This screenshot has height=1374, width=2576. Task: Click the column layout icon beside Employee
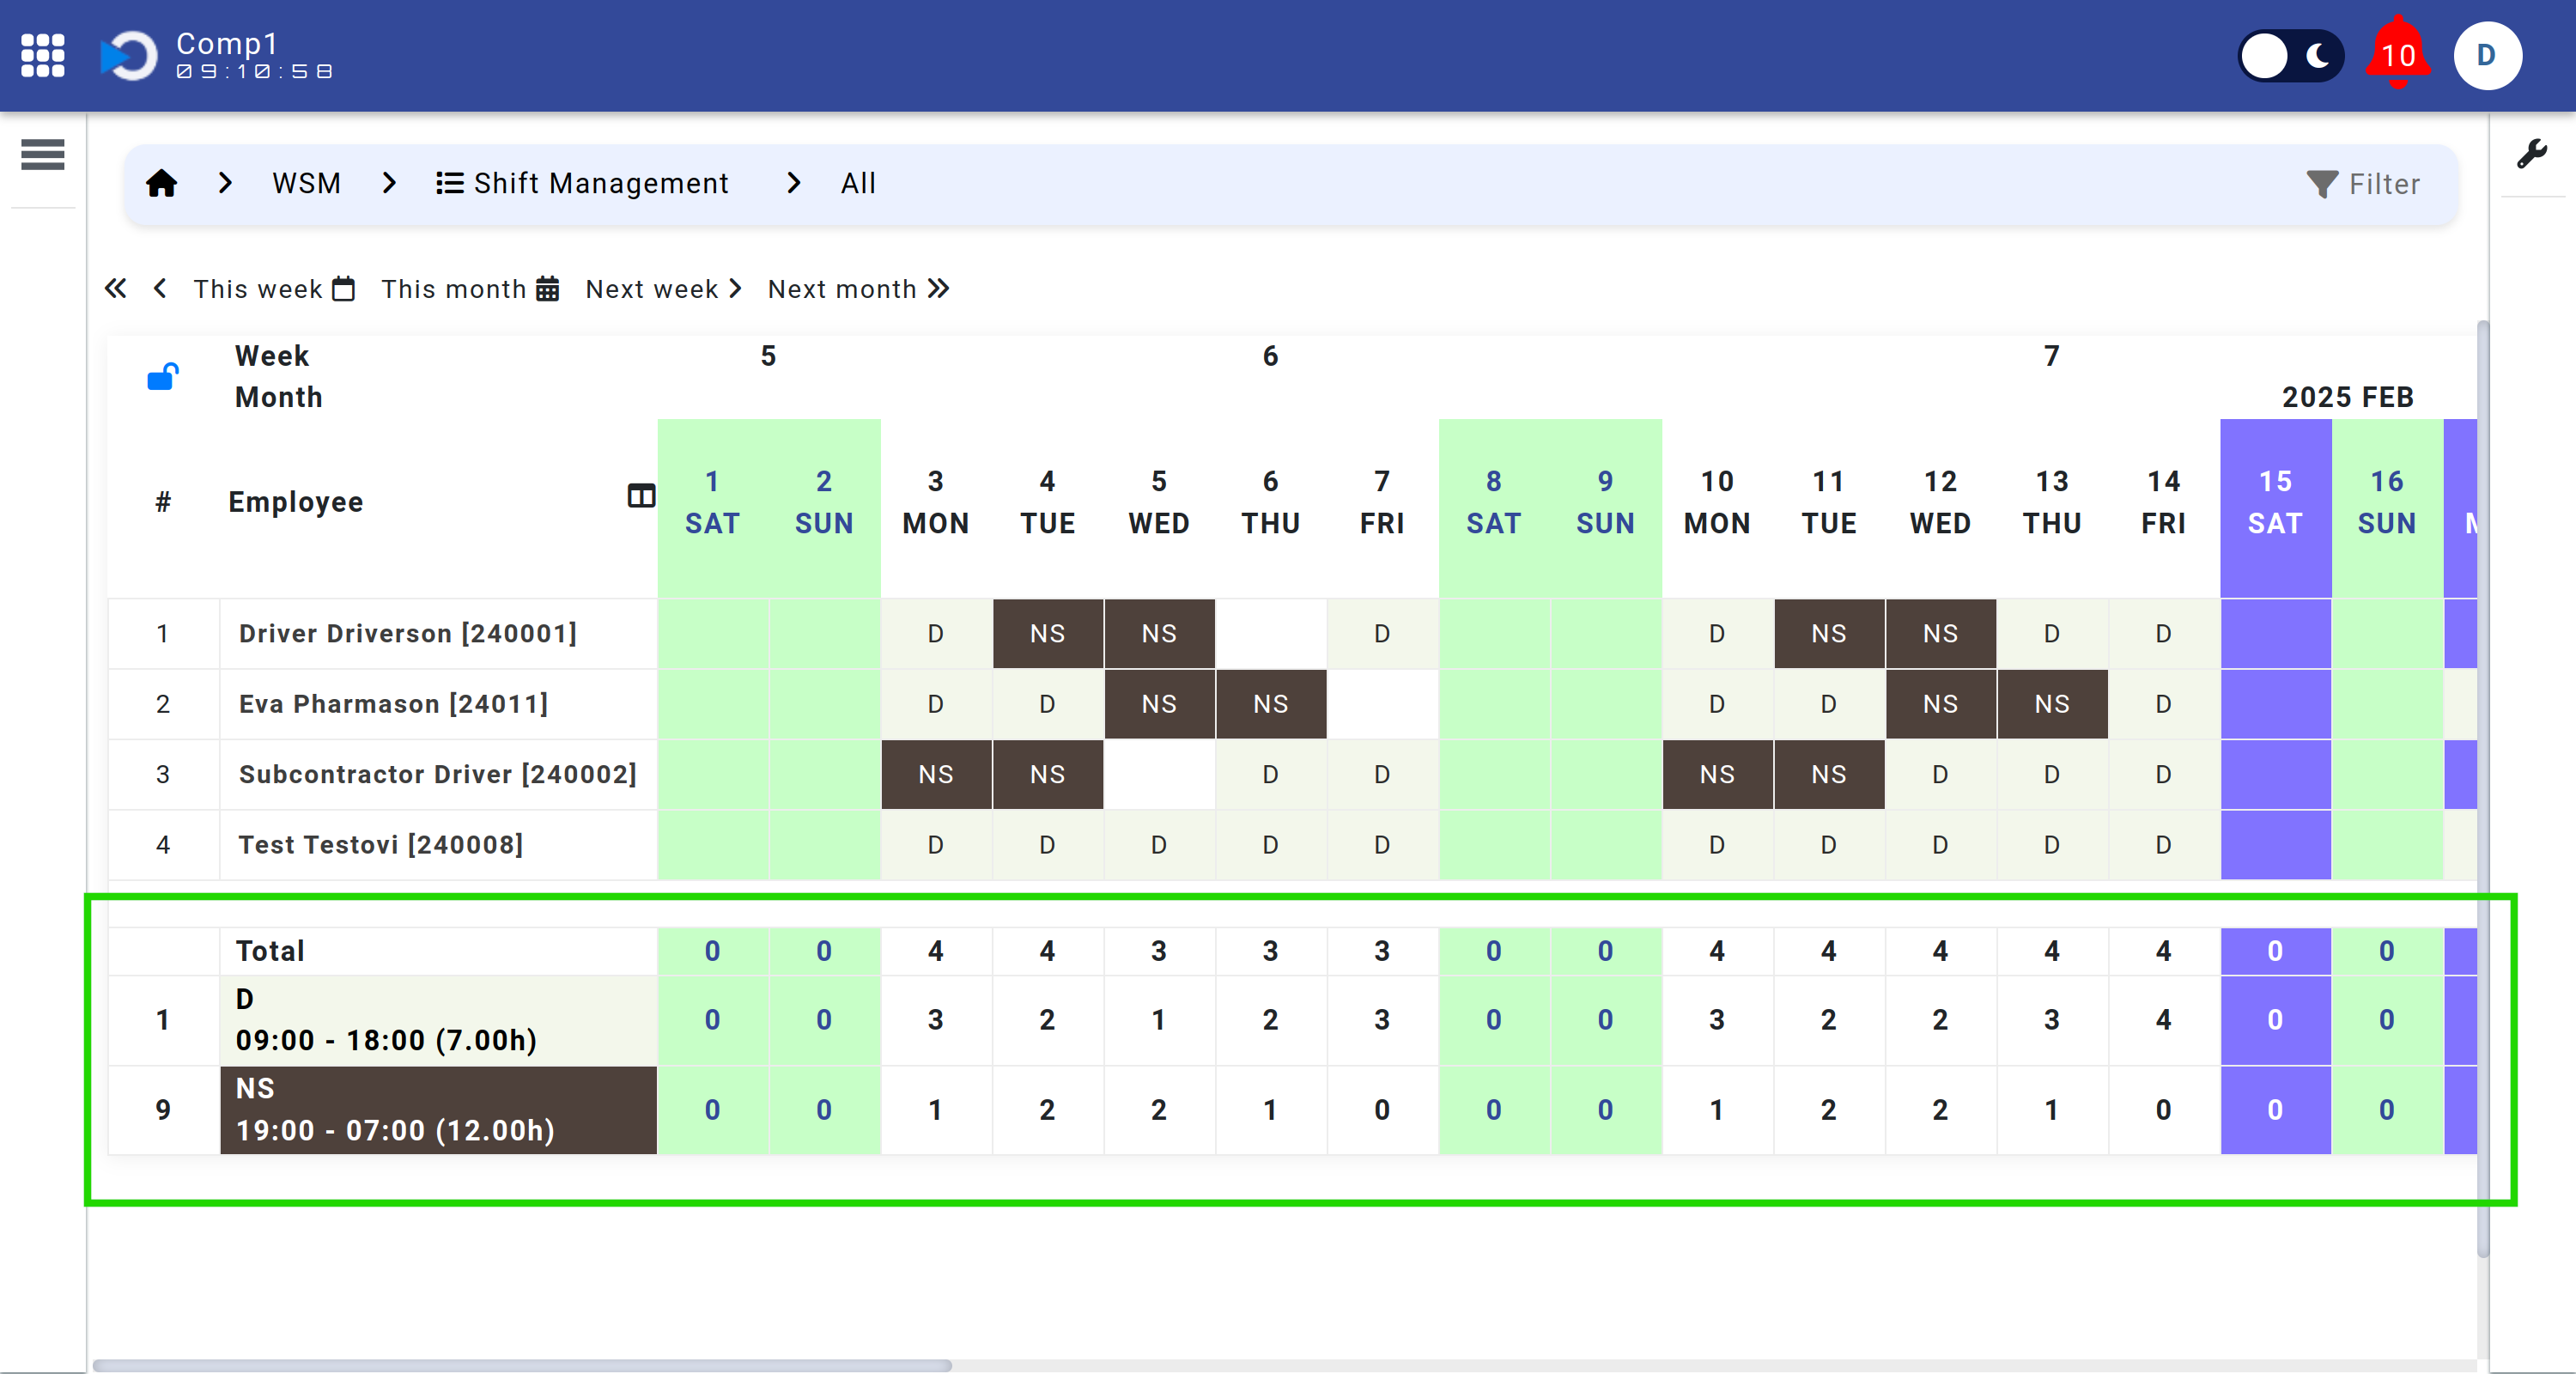(641, 495)
